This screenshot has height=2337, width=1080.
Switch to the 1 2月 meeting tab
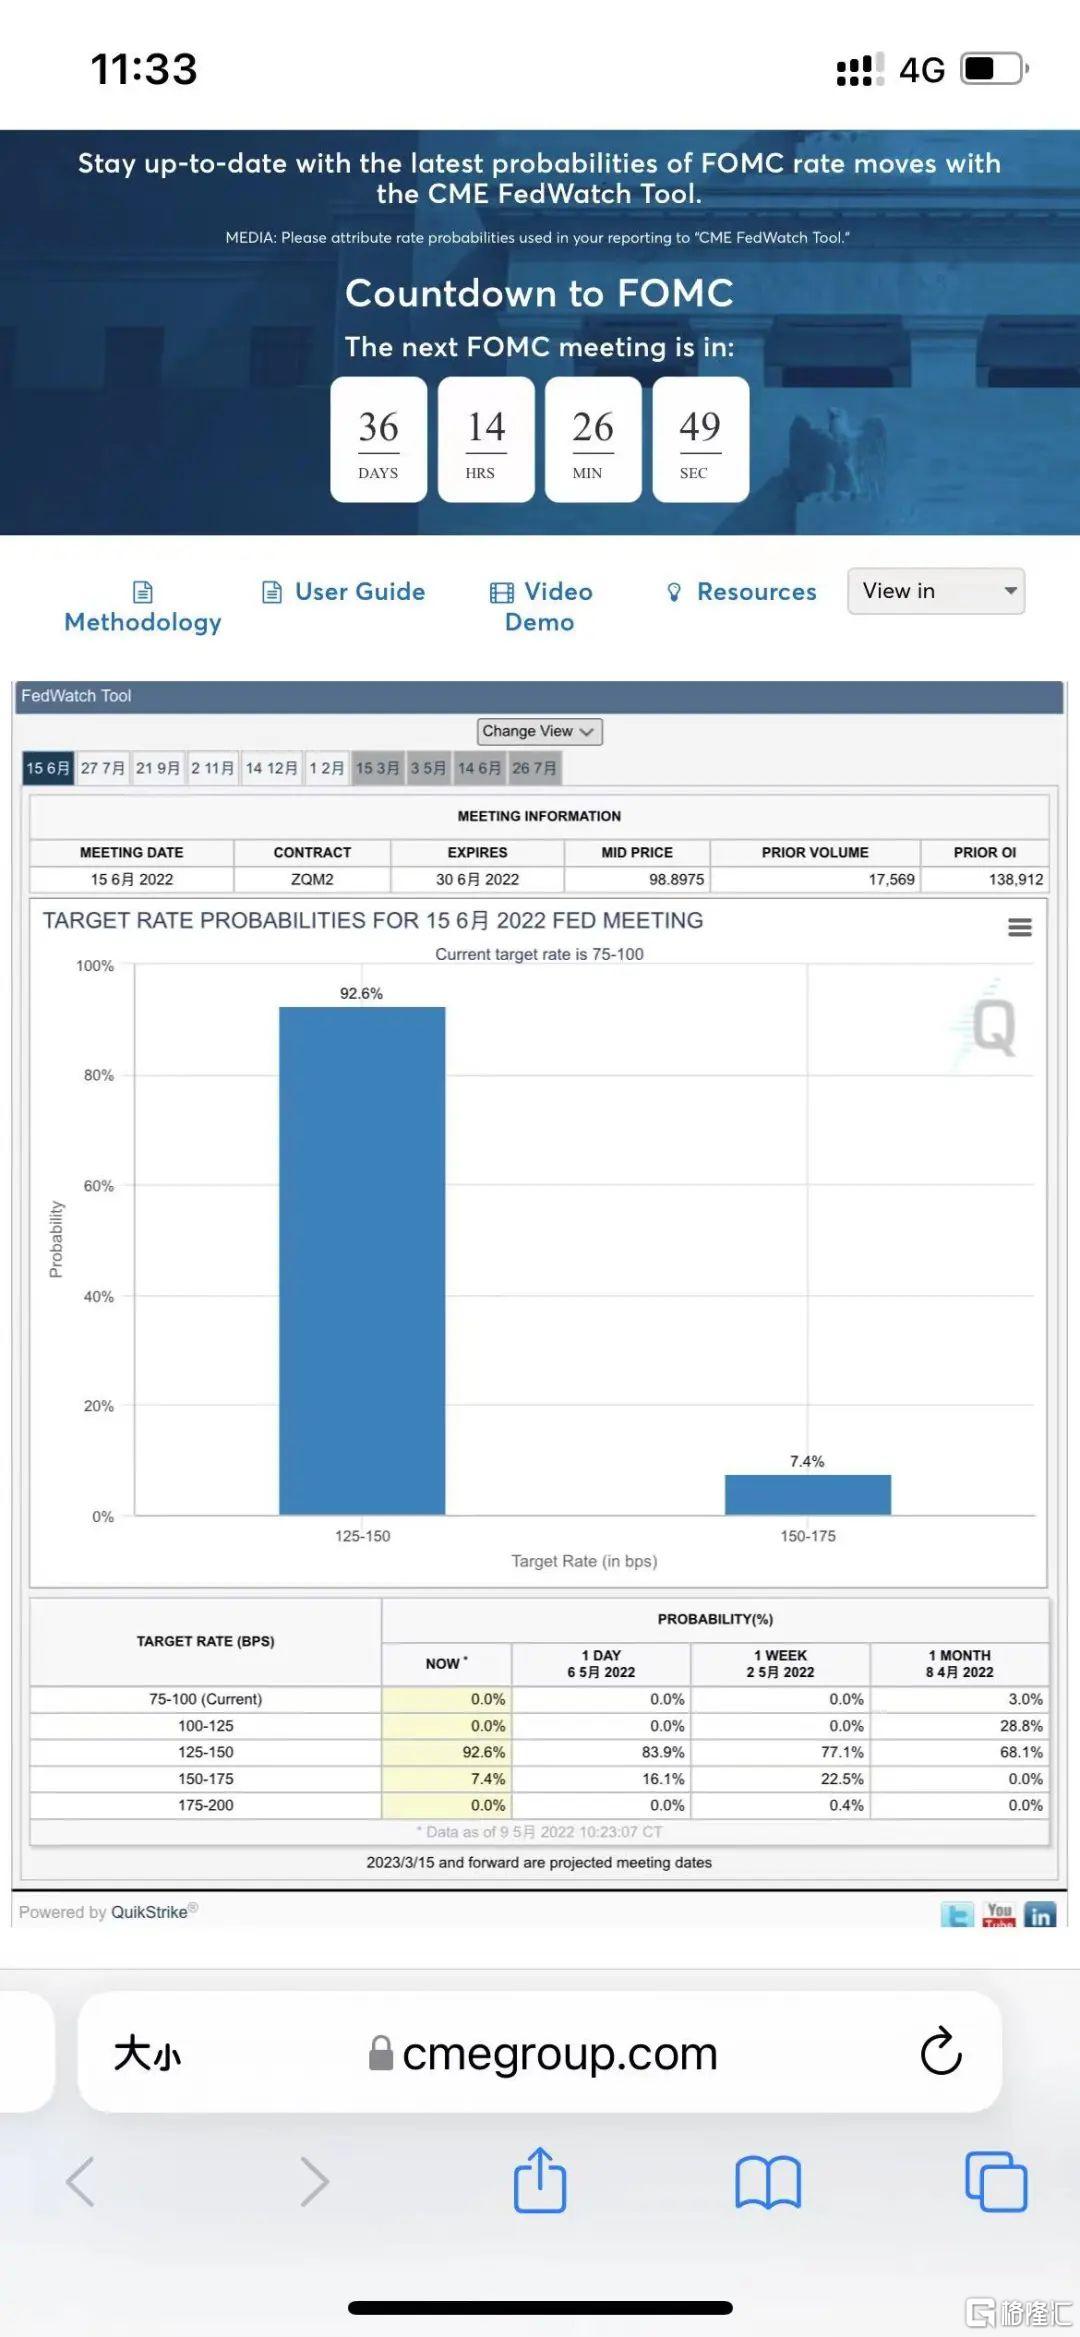click(327, 768)
